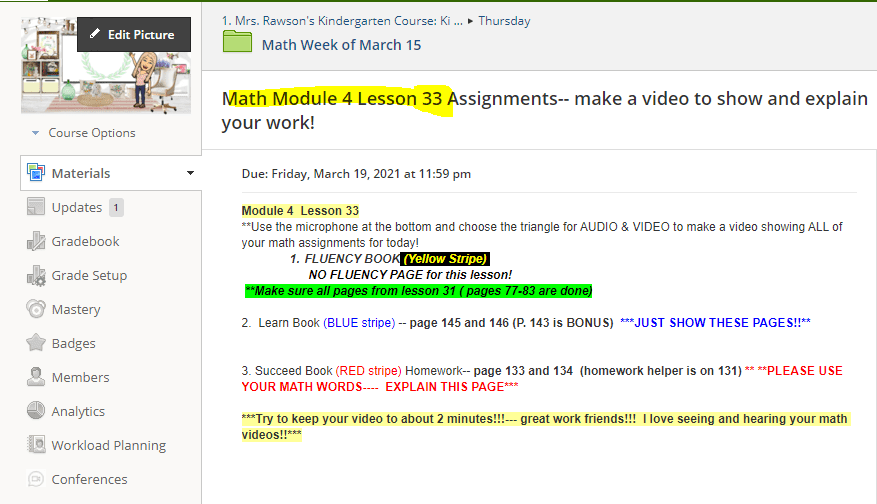Viewport: 877px width, 504px height.
Task: Click the '(Yellow Stripe)' label
Action: coord(445,259)
